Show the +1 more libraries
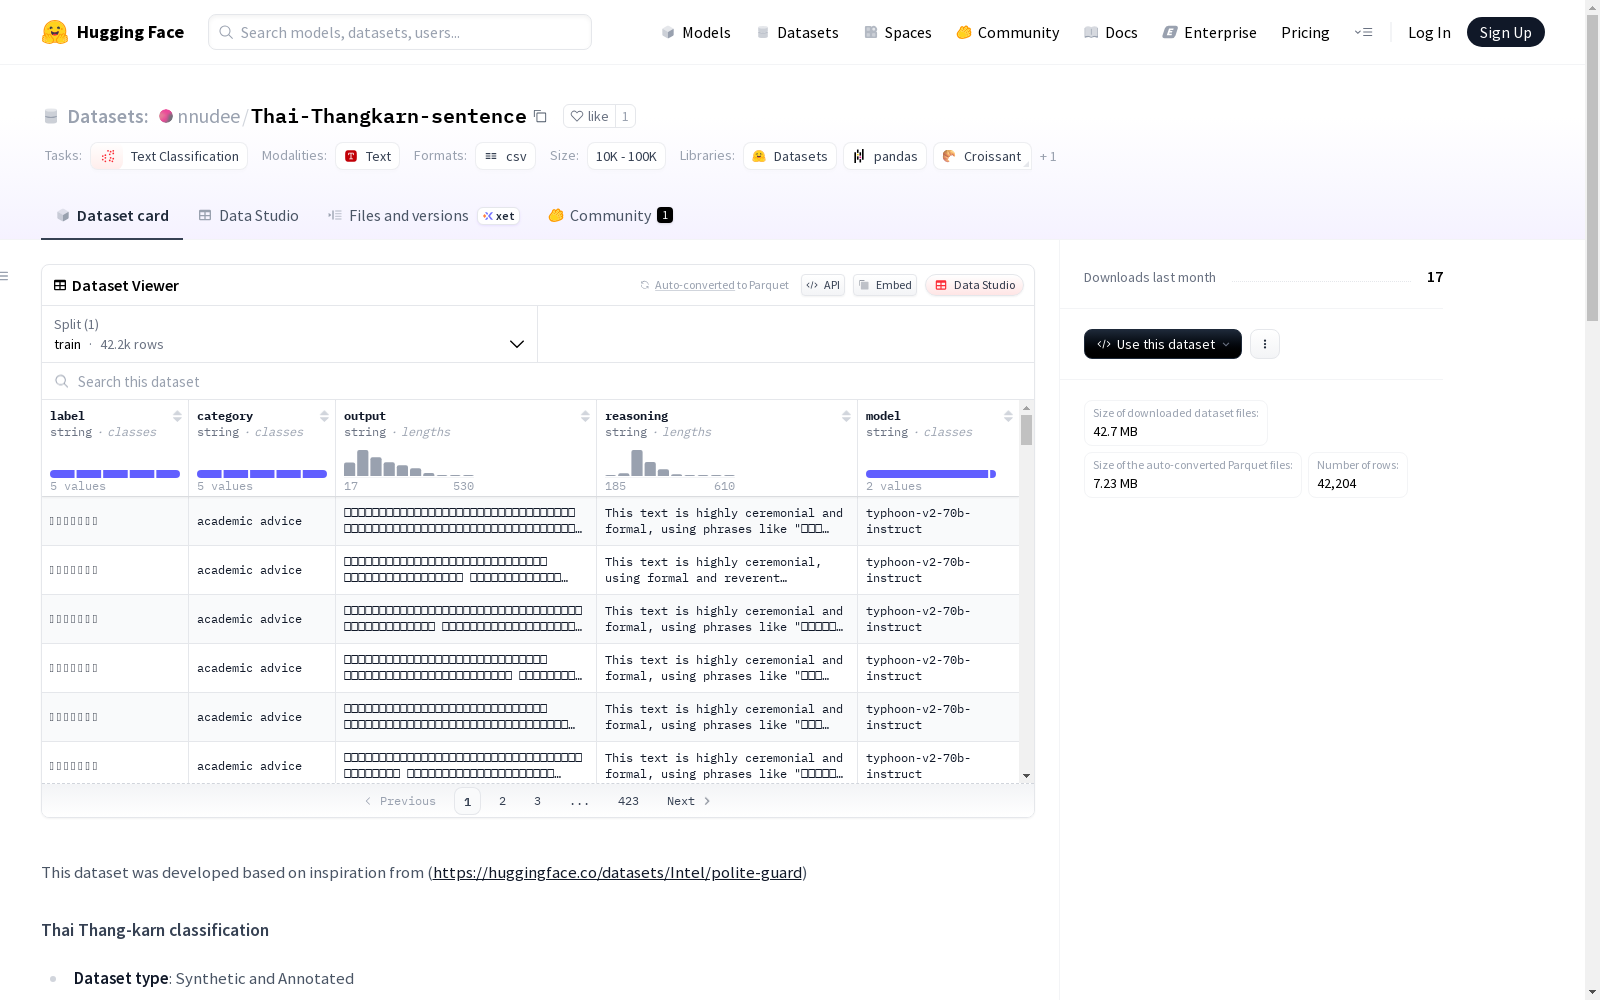 coord(1048,156)
